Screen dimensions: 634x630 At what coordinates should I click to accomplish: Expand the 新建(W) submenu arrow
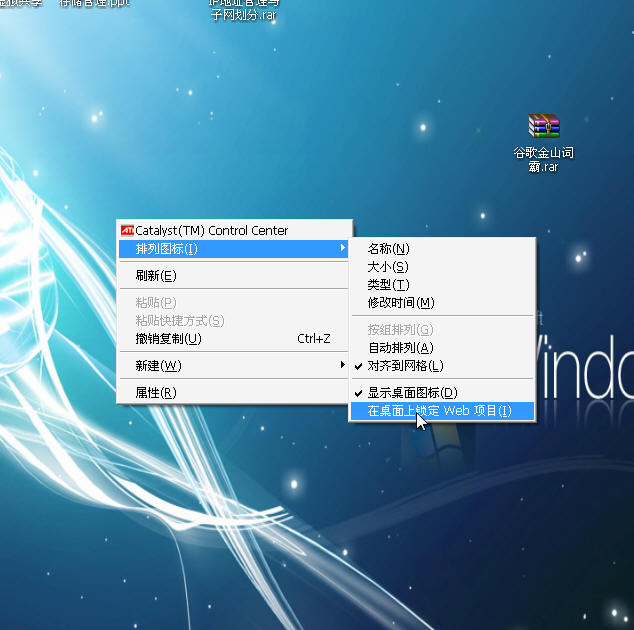point(342,365)
